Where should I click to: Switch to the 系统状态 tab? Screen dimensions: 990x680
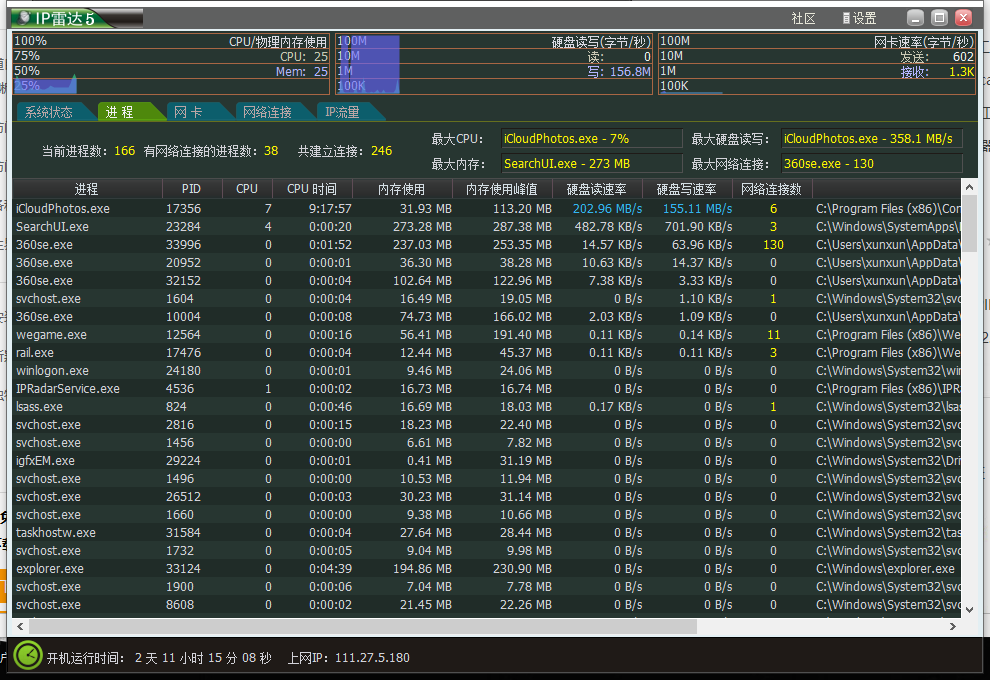click(x=49, y=112)
